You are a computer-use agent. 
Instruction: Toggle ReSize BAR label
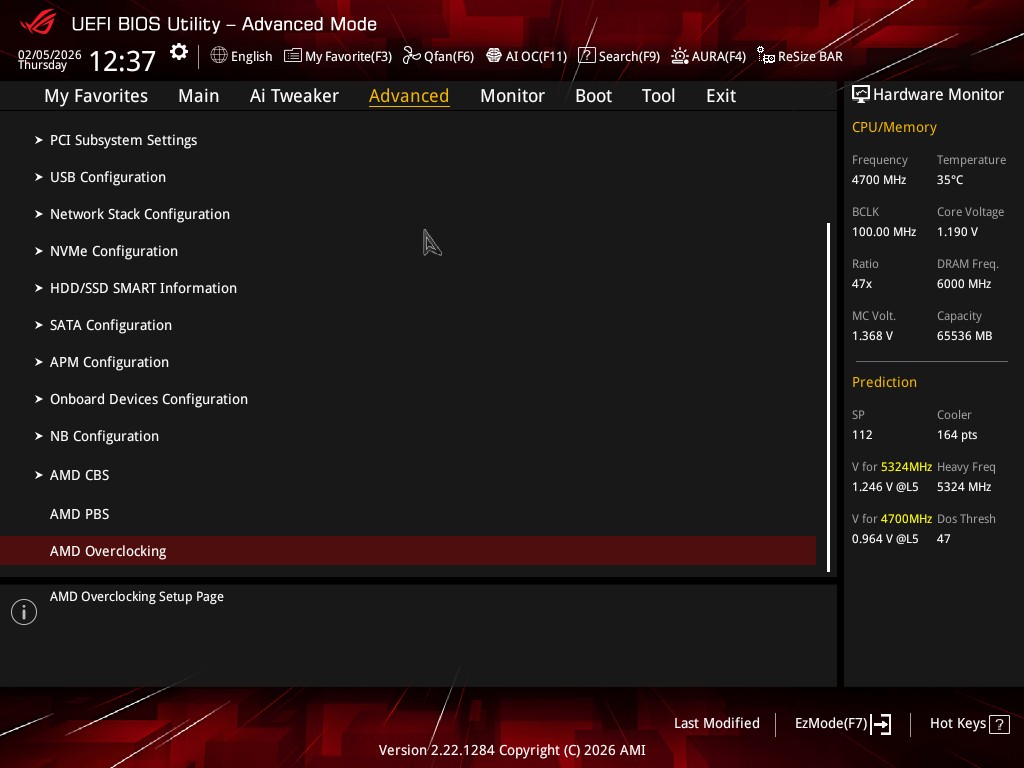(810, 57)
